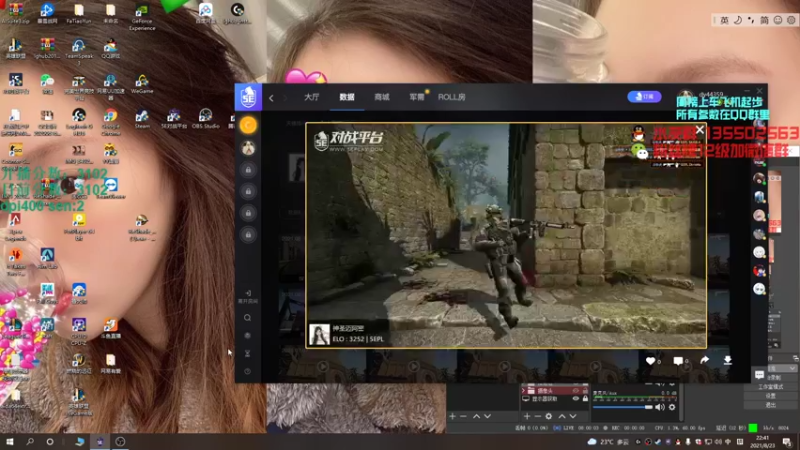Open the green chat app desktop icon
This screenshot has height=450, width=800.
[x=47, y=84]
